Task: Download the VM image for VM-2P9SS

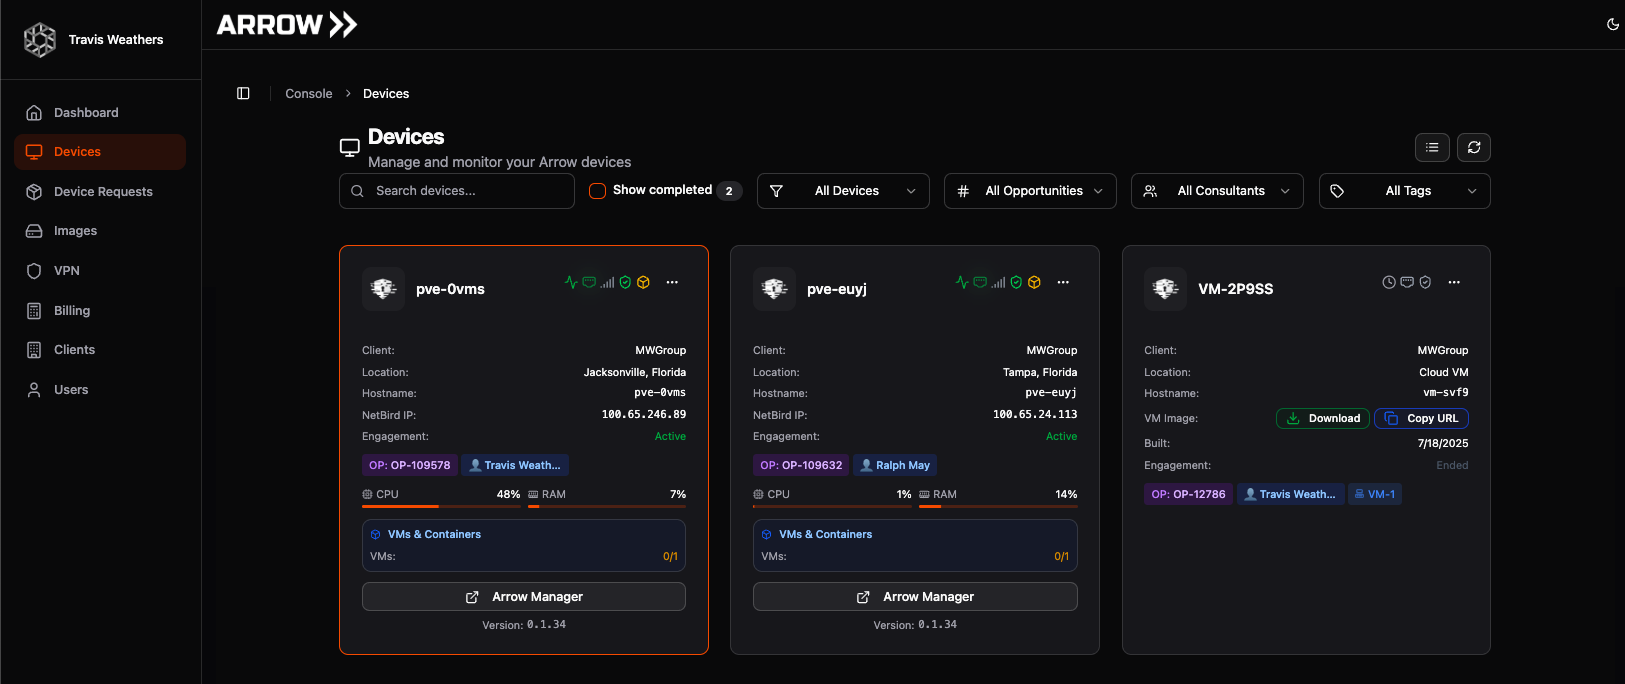Action: tap(1323, 418)
